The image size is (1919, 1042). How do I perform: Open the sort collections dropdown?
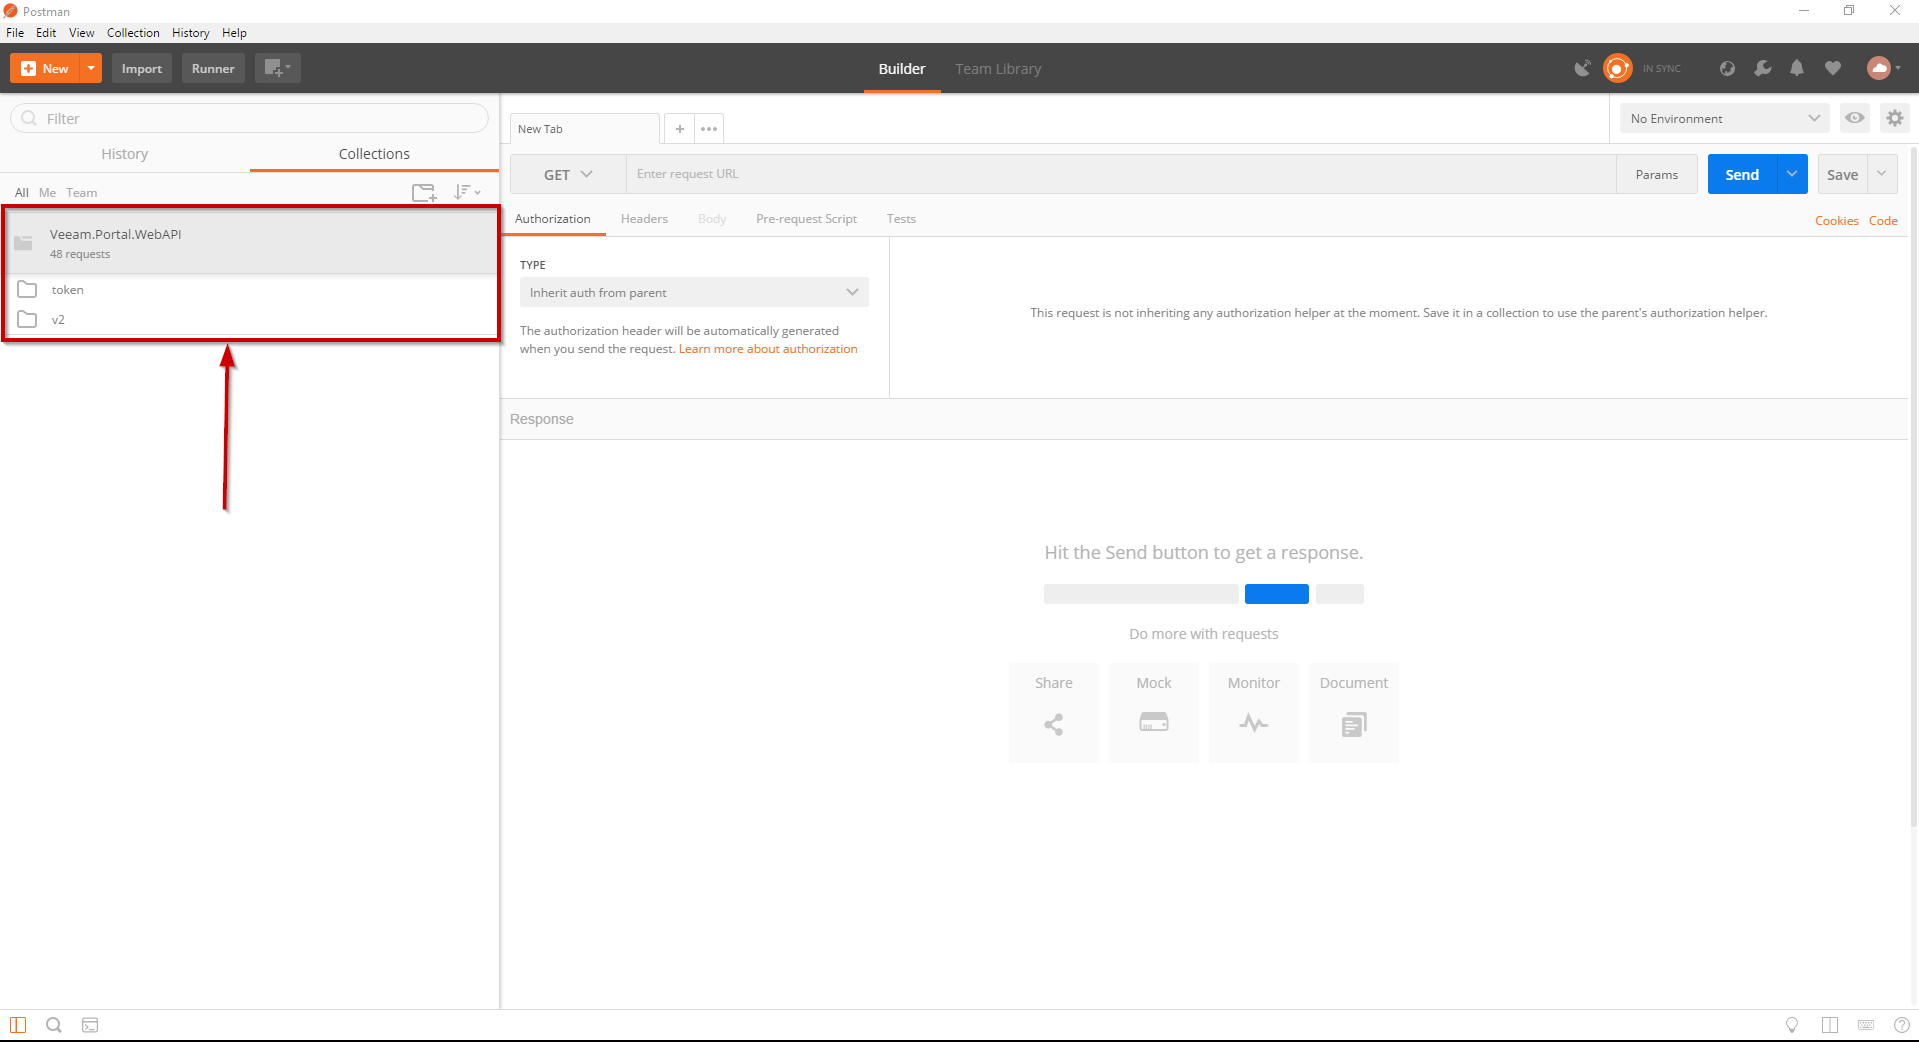[x=467, y=191]
